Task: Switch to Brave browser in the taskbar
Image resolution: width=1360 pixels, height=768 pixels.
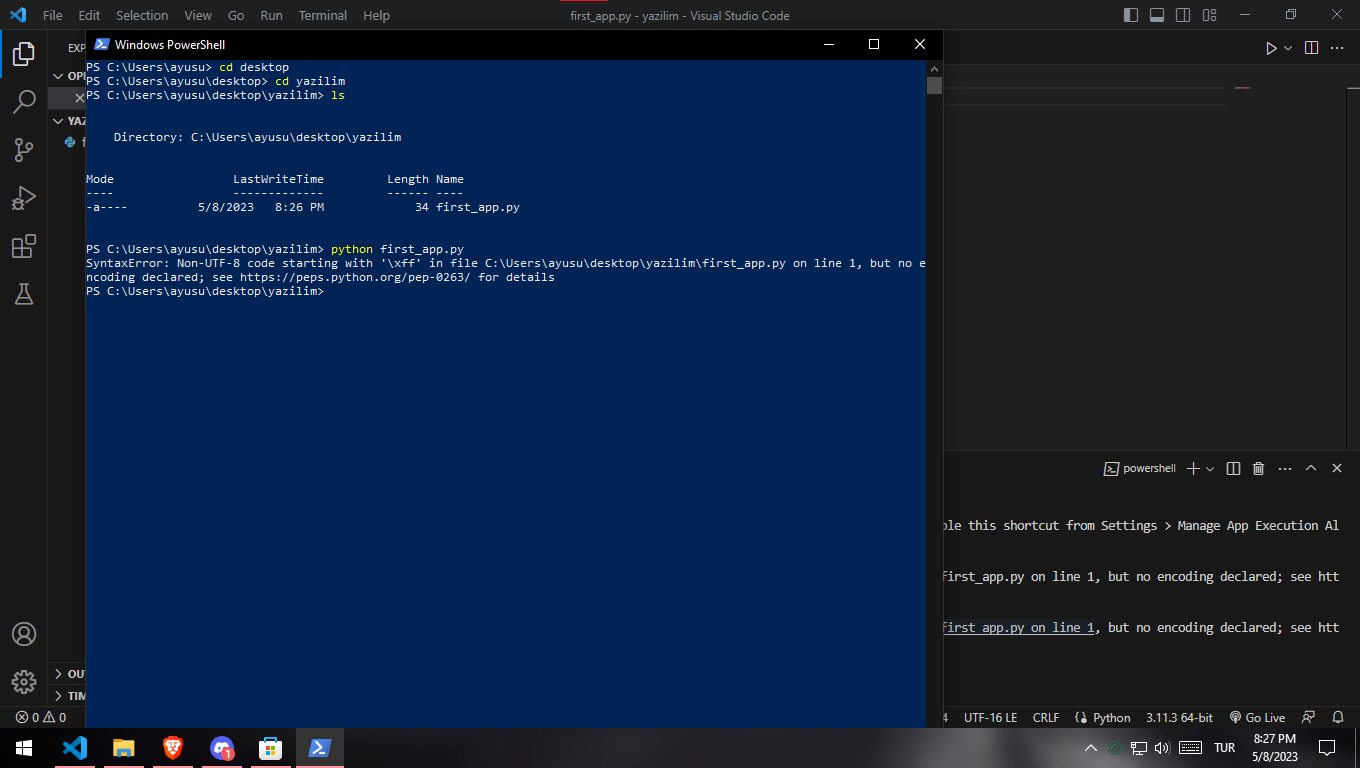Action: pyautogui.click(x=173, y=748)
